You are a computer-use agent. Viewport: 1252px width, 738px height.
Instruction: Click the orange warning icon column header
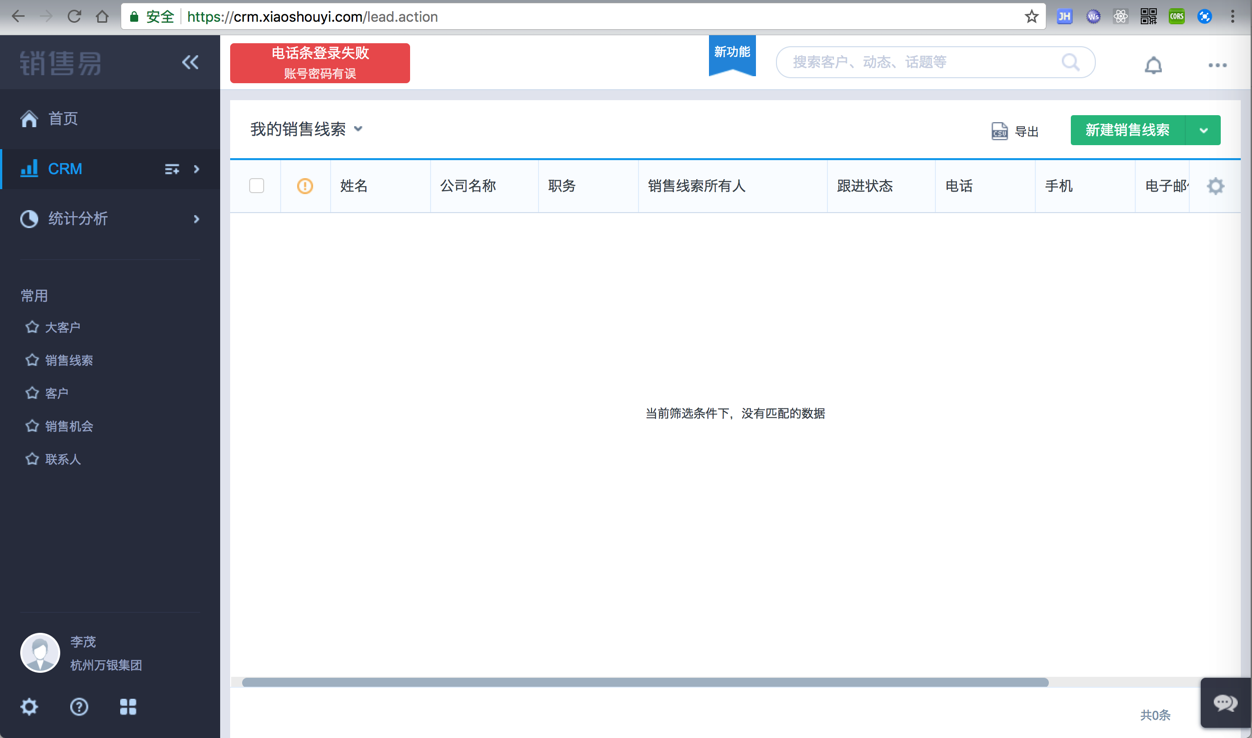click(x=305, y=186)
